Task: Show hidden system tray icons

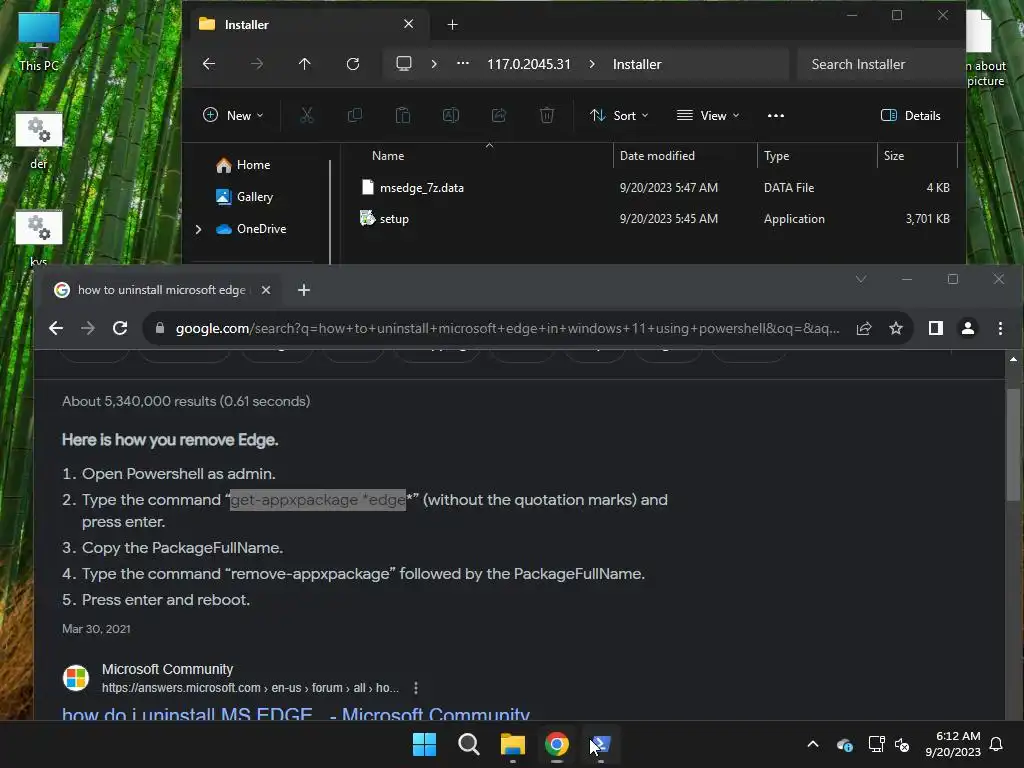Action: (813, 744)
